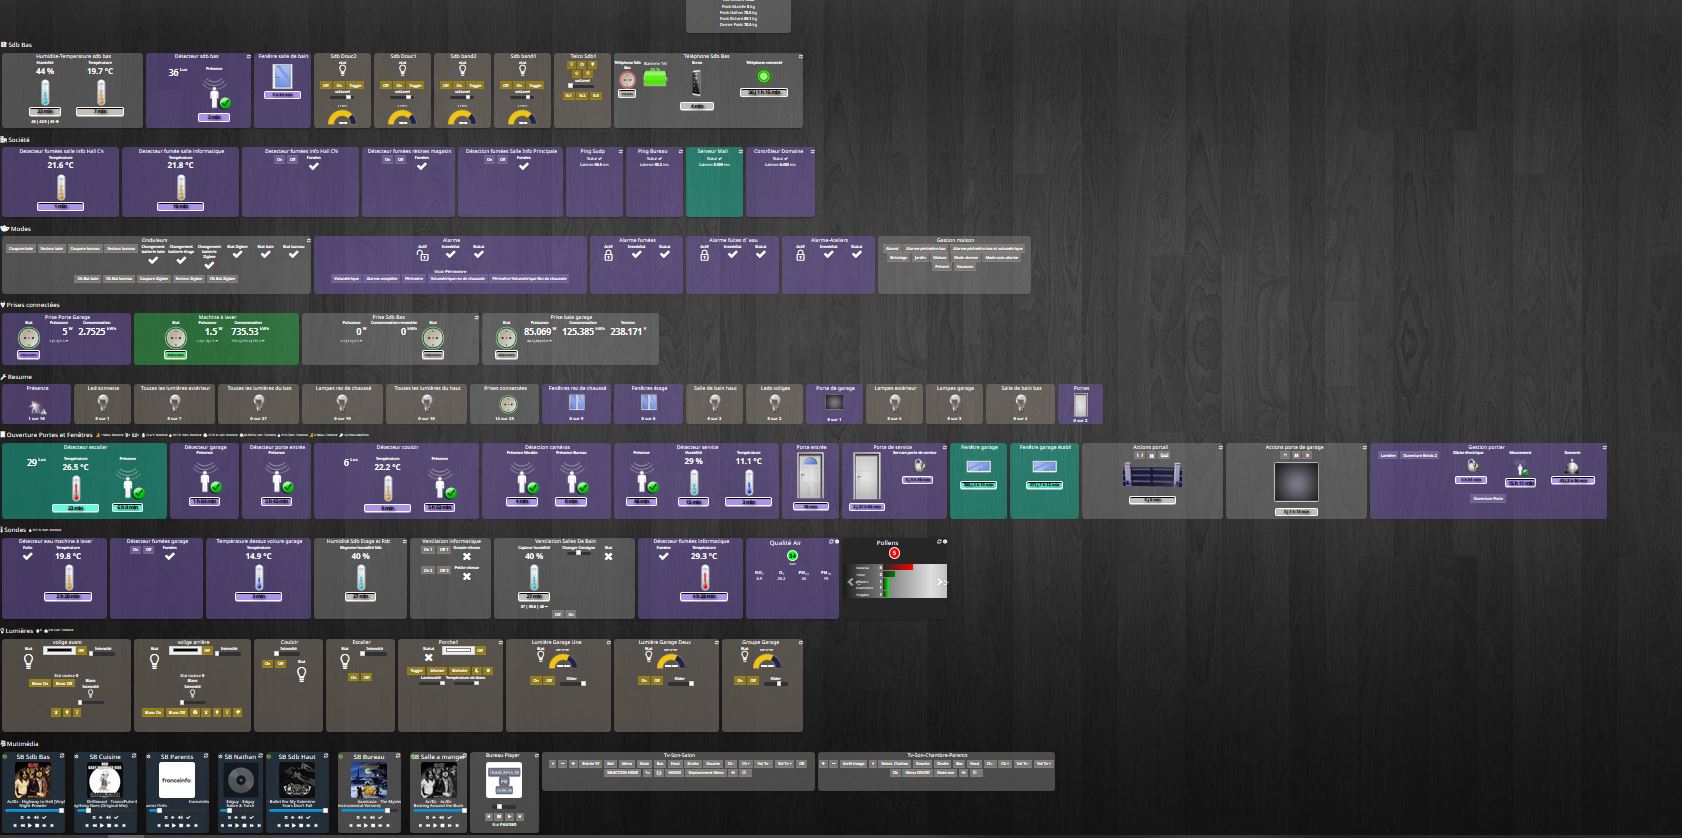1682x838 pixels.
Task: Open the Led sonnette summary tile
Action: [103, 404]
